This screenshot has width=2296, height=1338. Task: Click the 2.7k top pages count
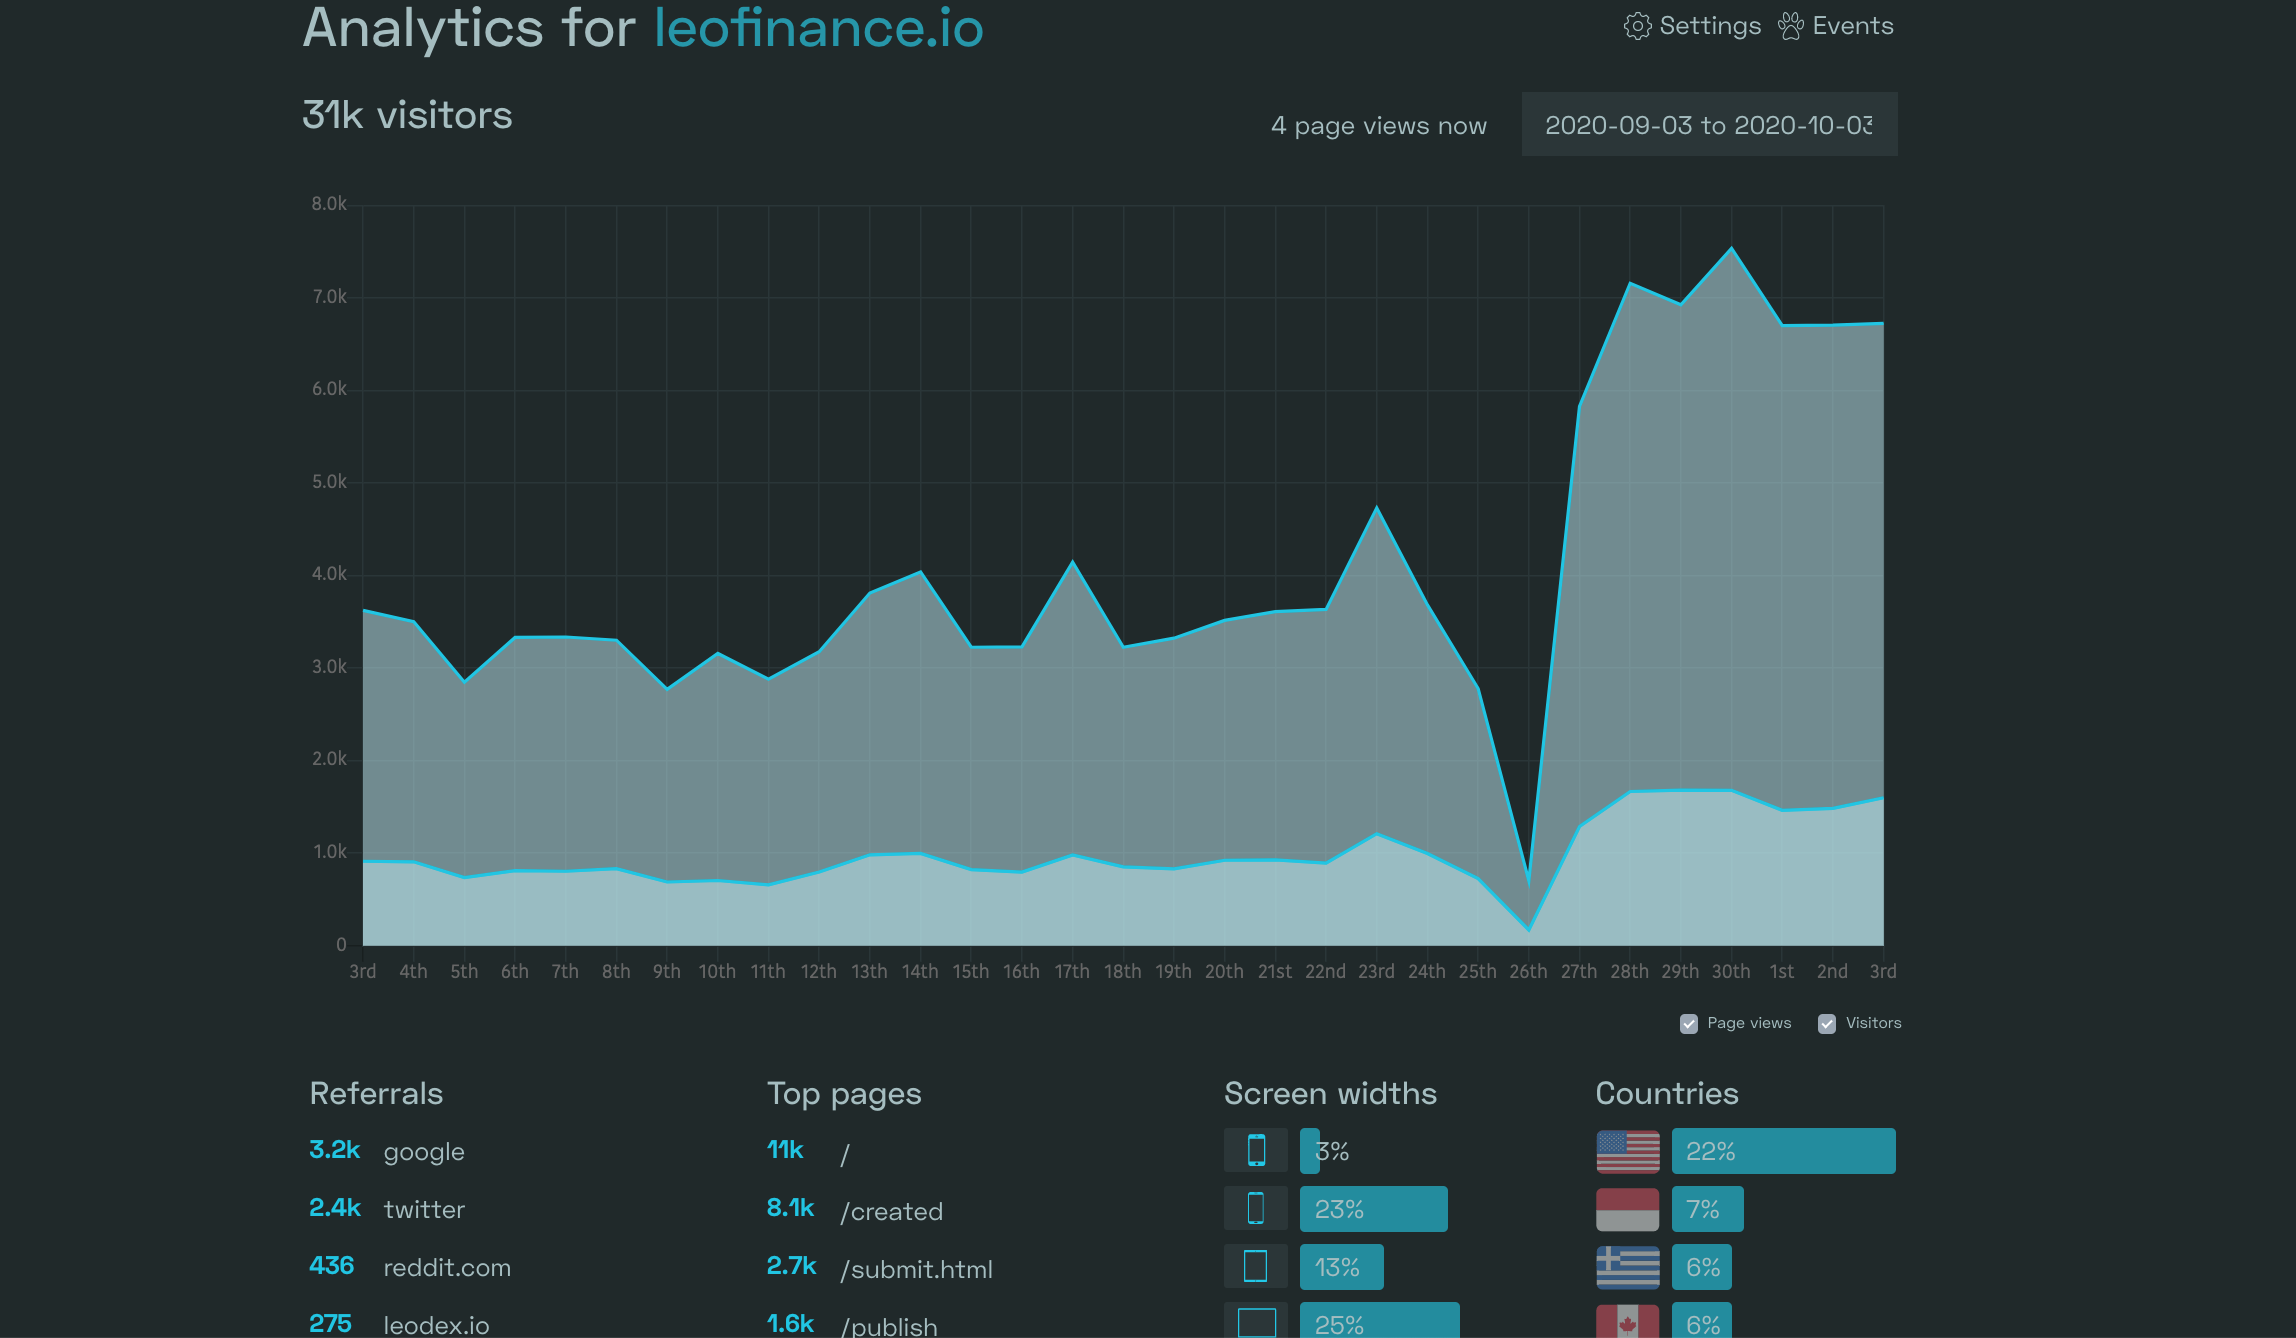tap(791, 1266)
